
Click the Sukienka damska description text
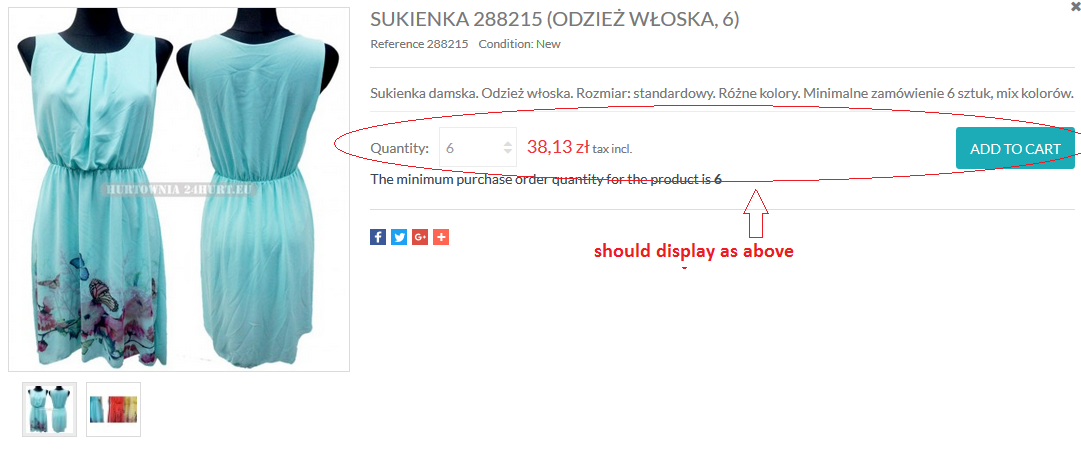coord(722,93)
